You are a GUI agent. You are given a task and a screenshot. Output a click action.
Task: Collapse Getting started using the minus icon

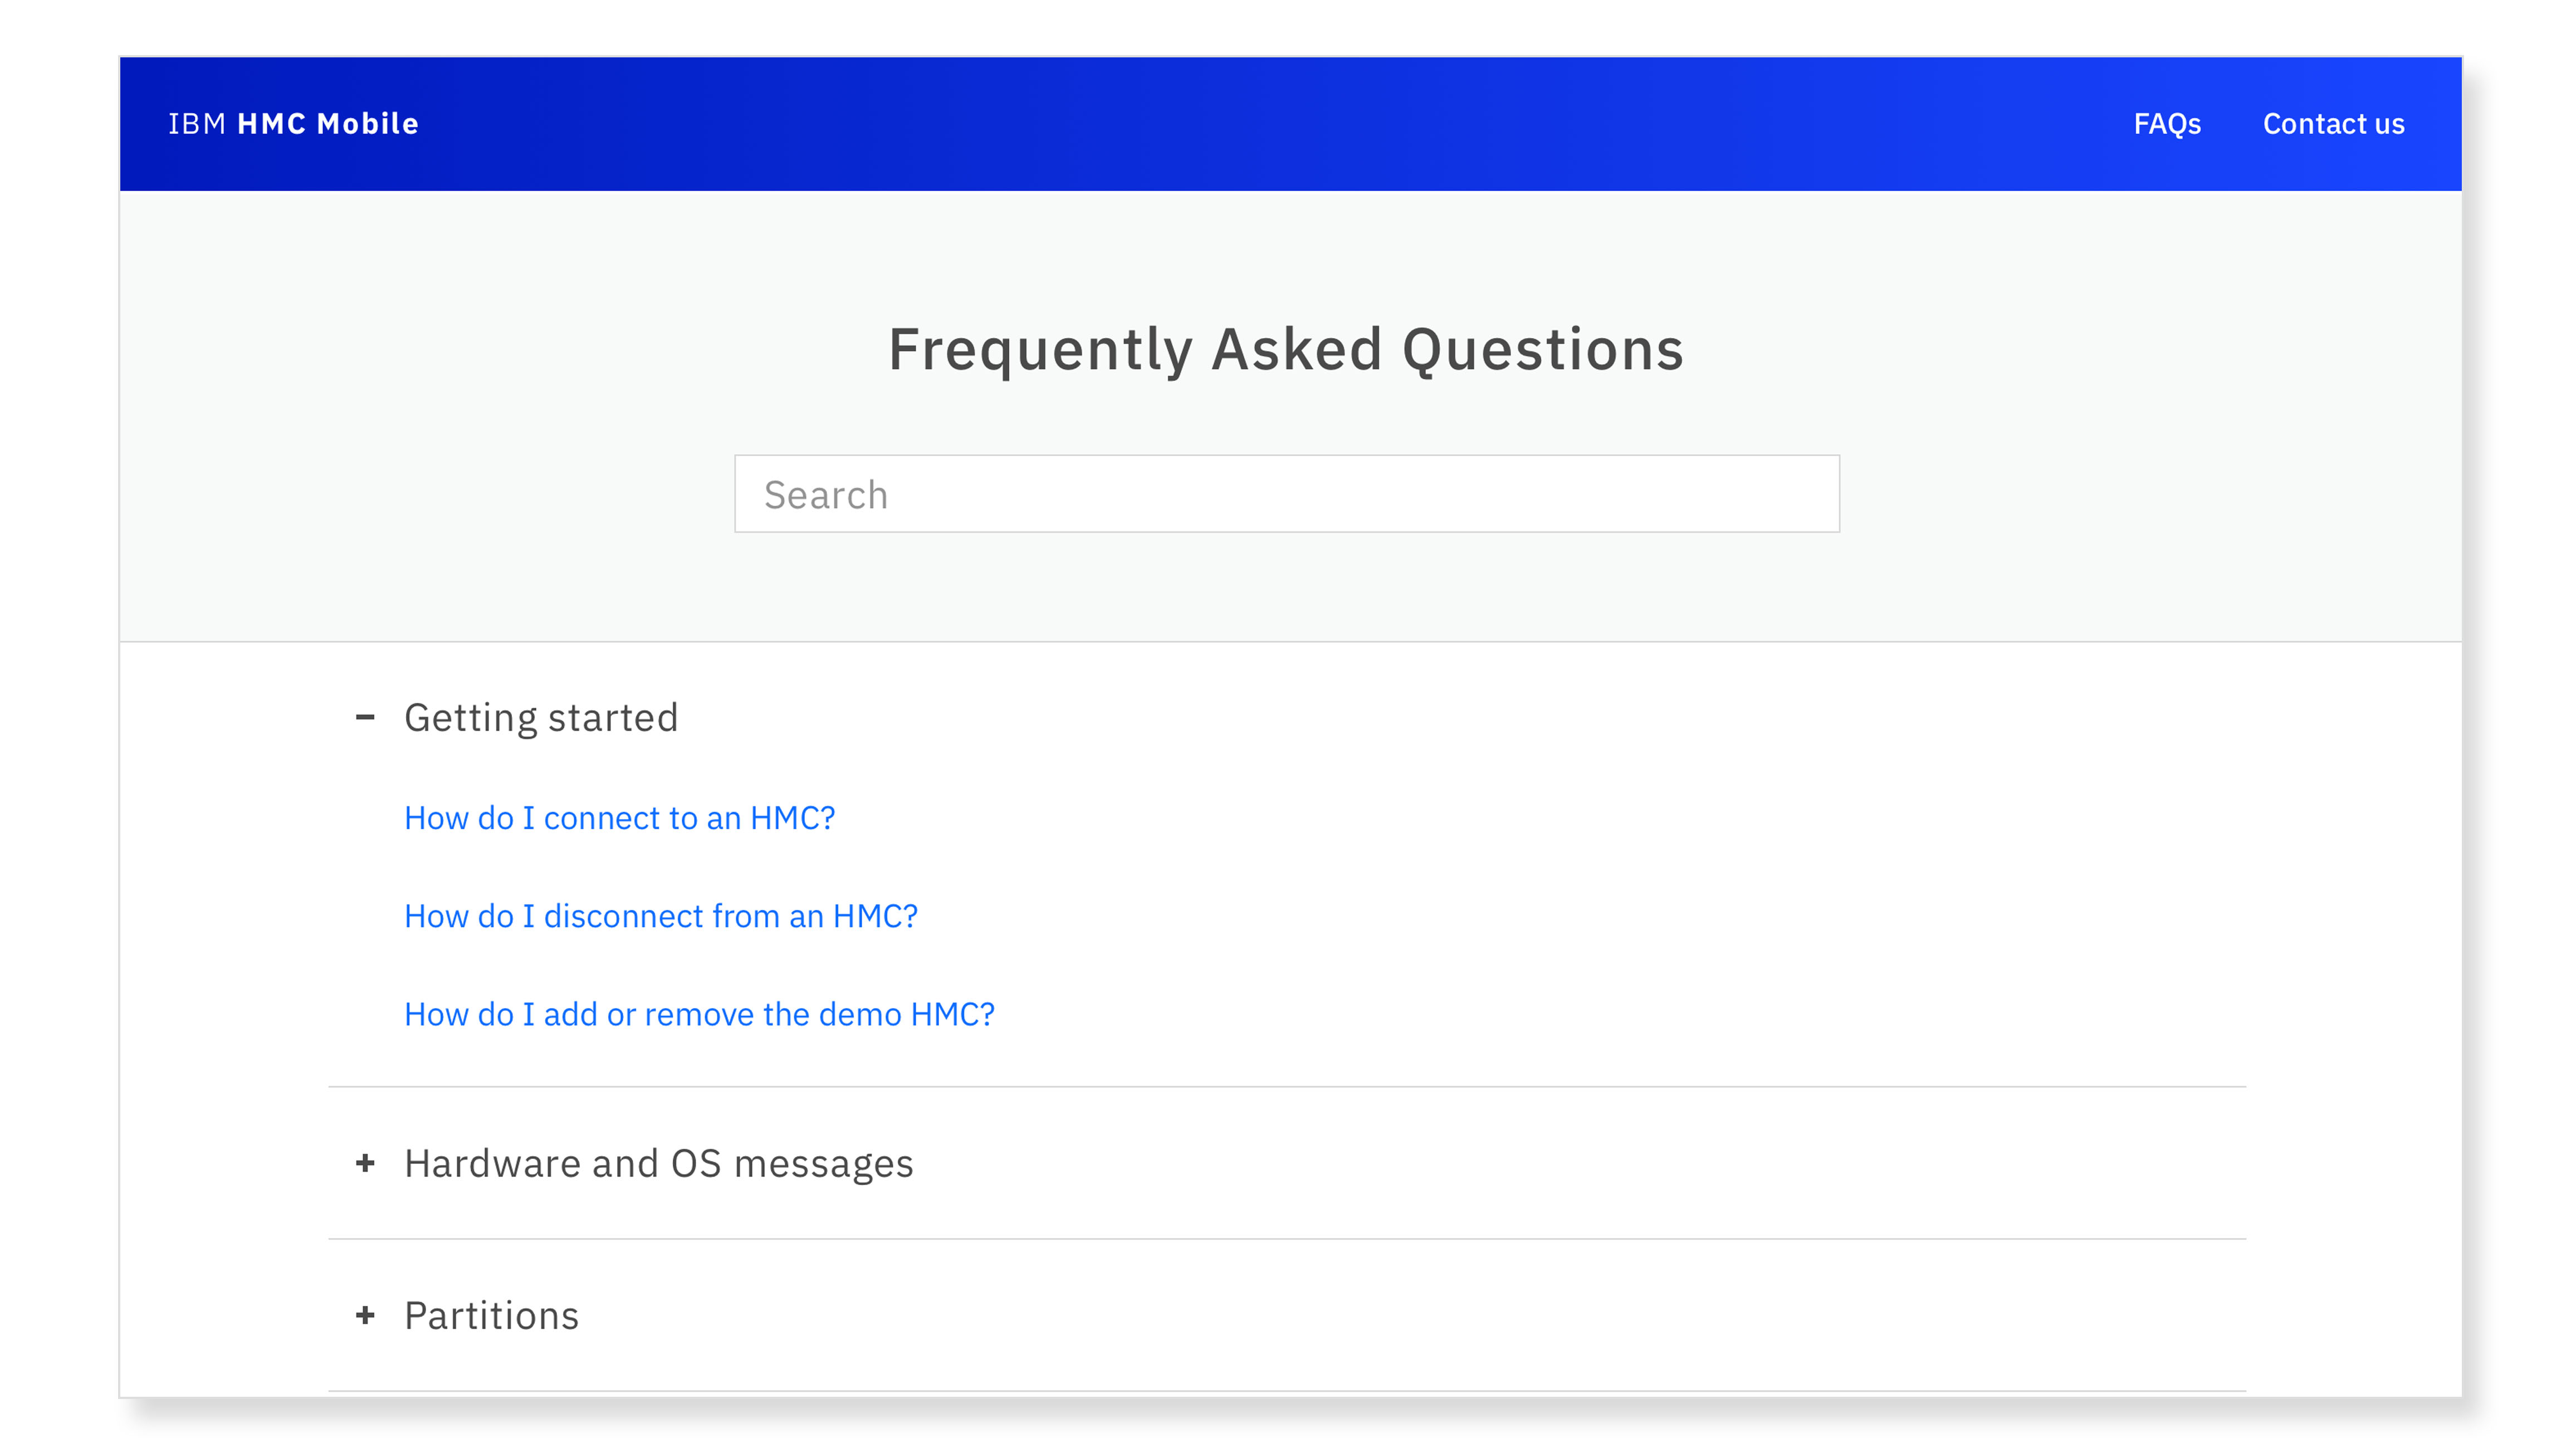[365, 717]
